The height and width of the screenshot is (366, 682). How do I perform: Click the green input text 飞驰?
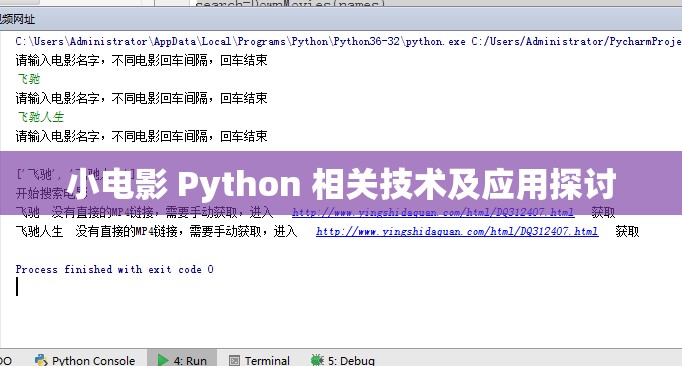coord(29,79)
